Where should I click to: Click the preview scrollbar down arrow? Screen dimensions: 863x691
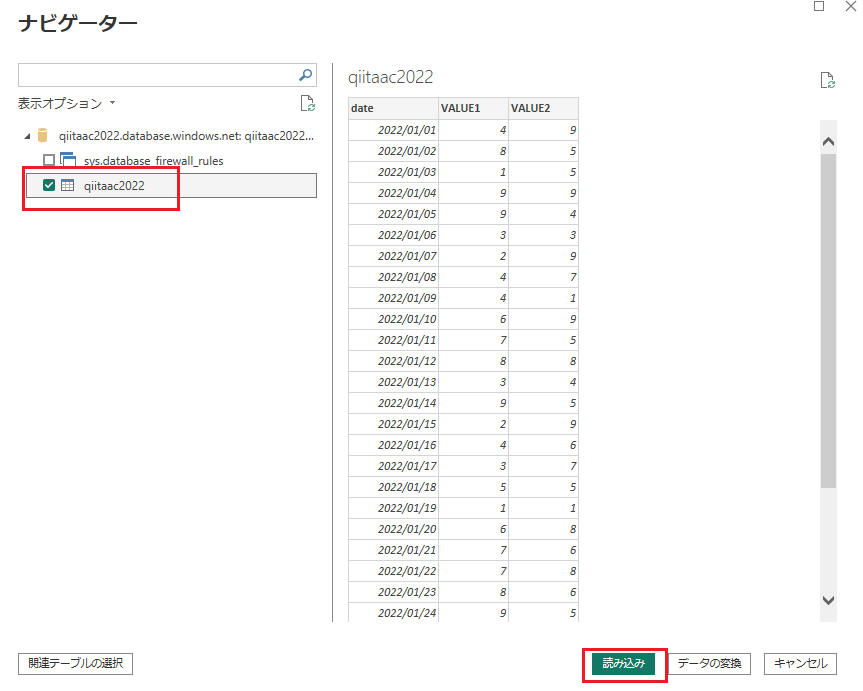(828, 600)
